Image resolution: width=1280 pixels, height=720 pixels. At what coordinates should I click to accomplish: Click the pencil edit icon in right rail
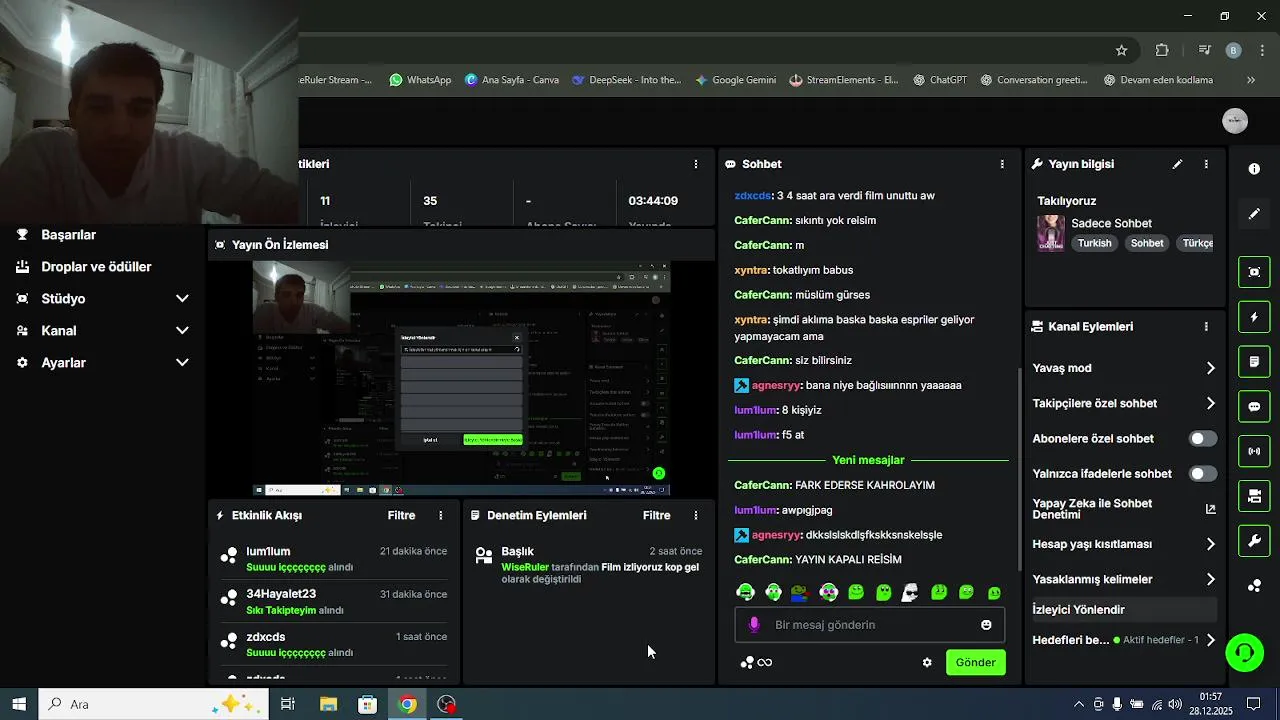tap(1254, 214)
